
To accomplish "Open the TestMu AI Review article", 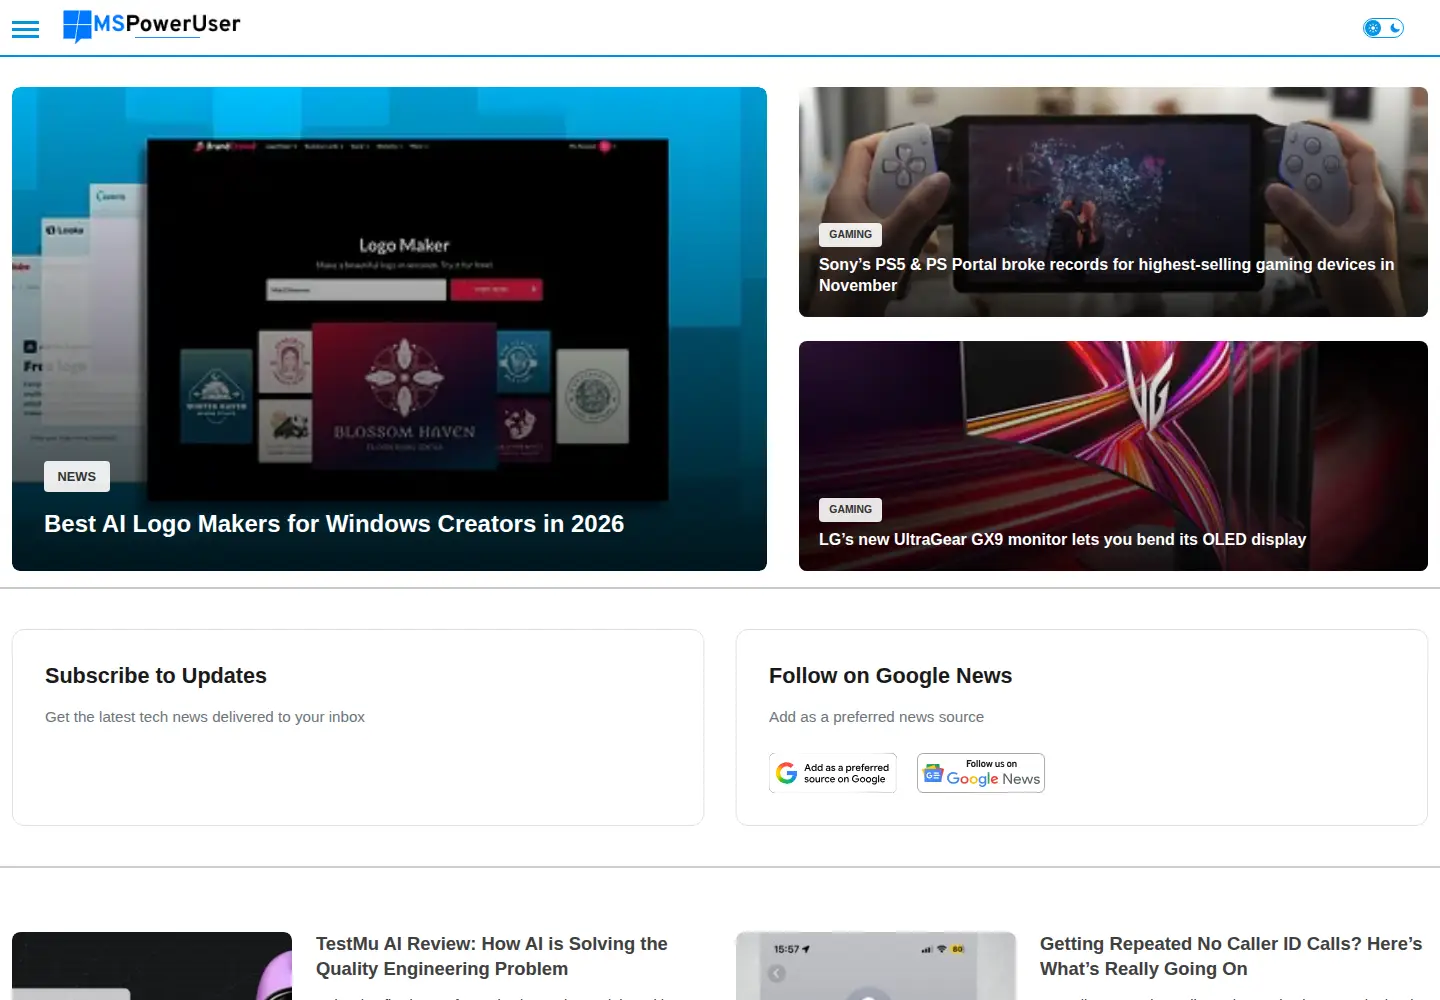I will click(x=492, y=956).
